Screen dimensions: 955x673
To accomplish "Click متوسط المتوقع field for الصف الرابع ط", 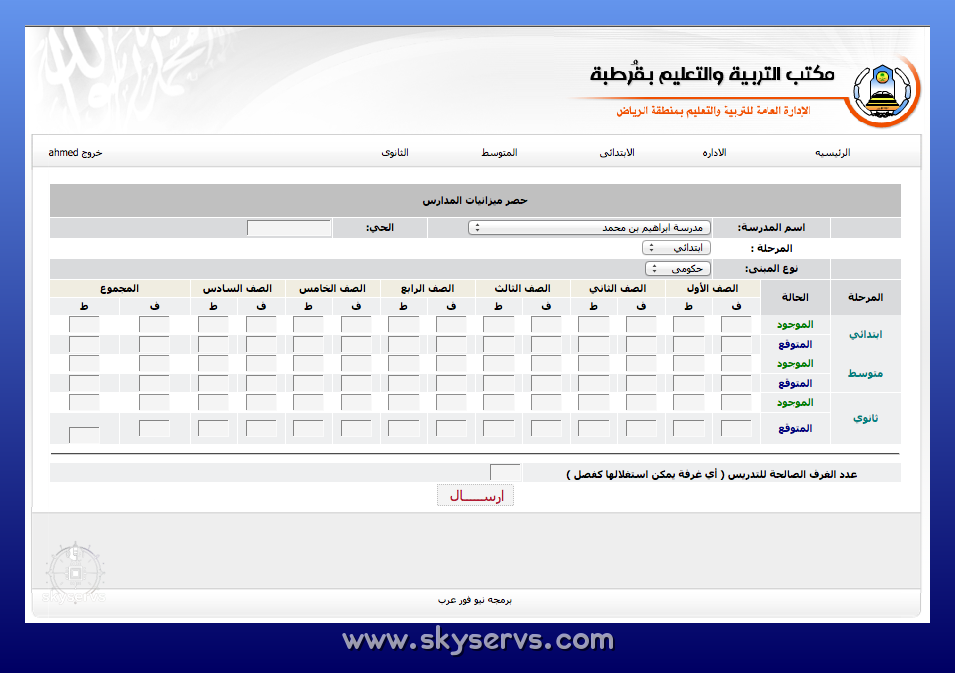I will [404, 383].
